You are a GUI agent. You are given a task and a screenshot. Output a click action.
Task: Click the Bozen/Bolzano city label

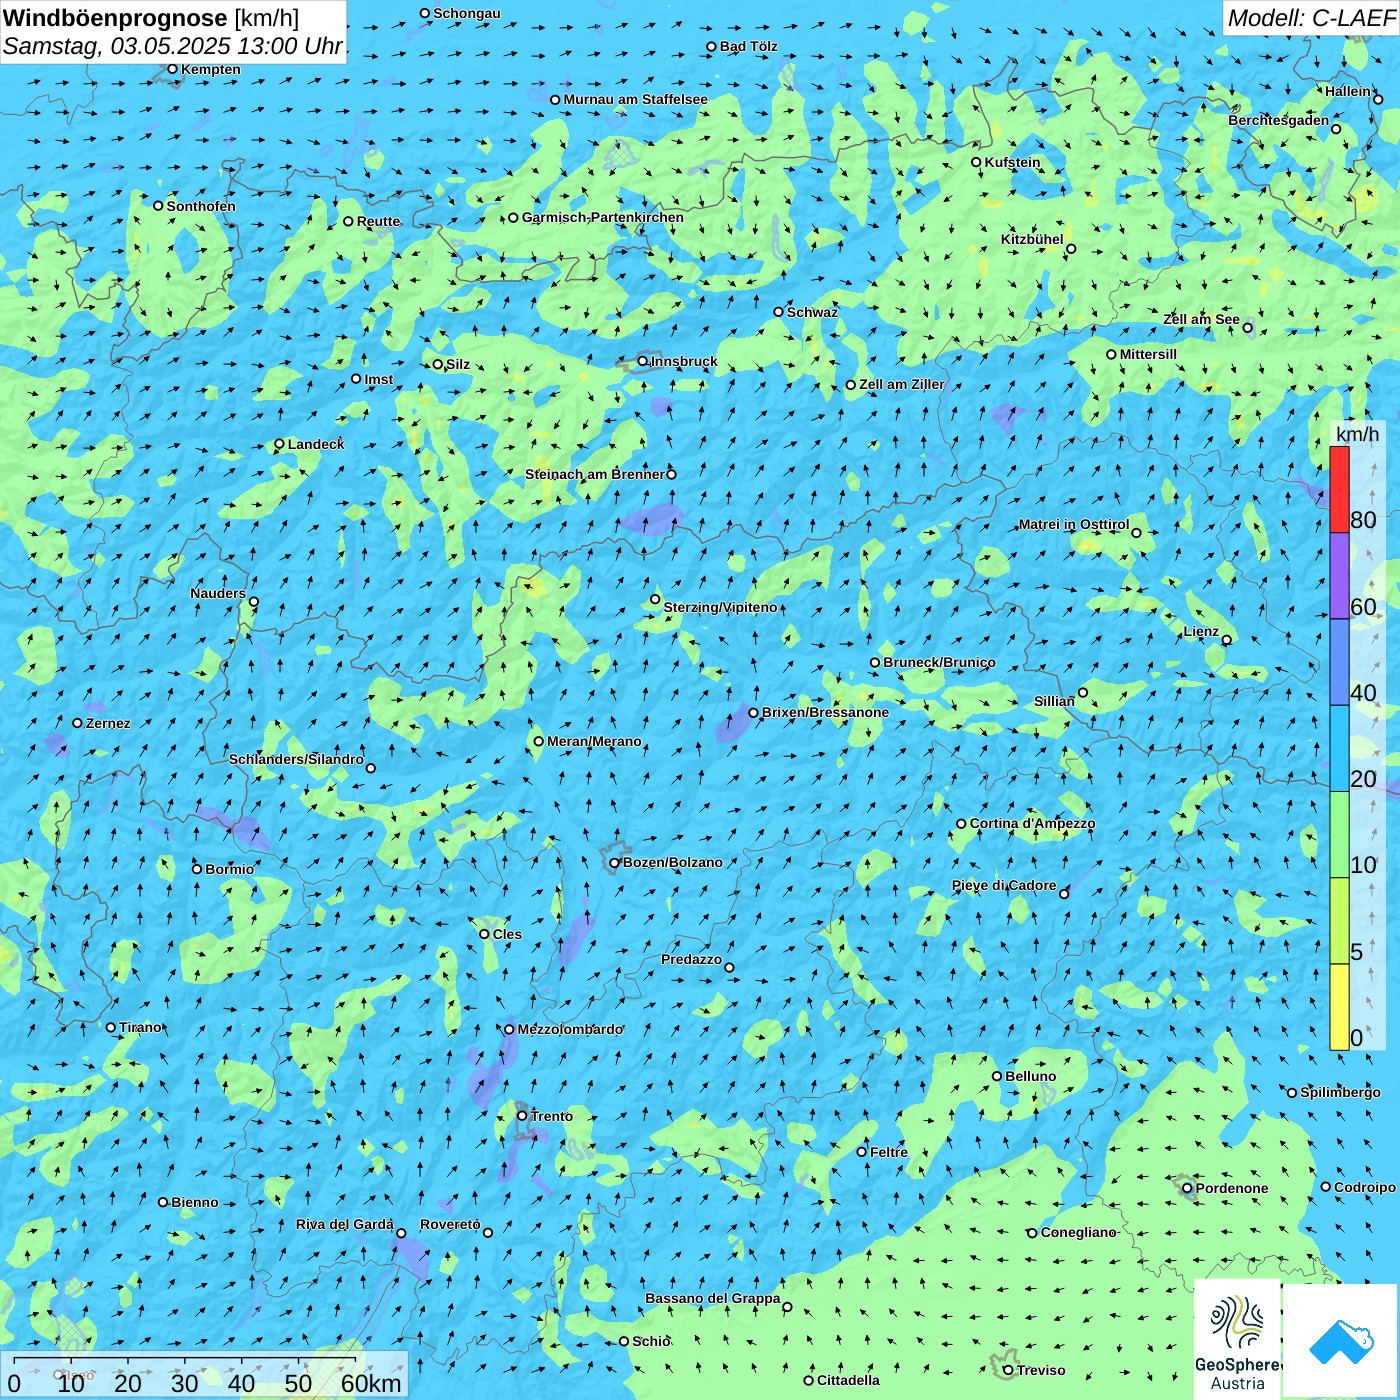(672, 862)
